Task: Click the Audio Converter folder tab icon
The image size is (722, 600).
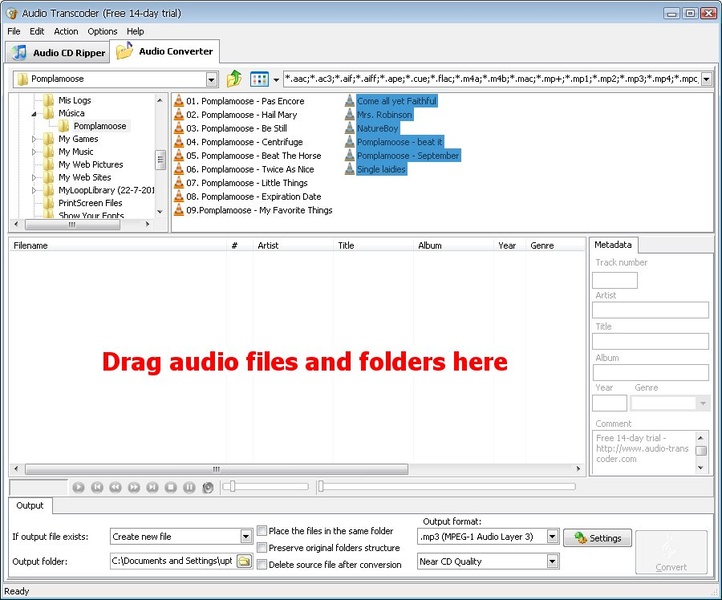Action: coord(124,51)
